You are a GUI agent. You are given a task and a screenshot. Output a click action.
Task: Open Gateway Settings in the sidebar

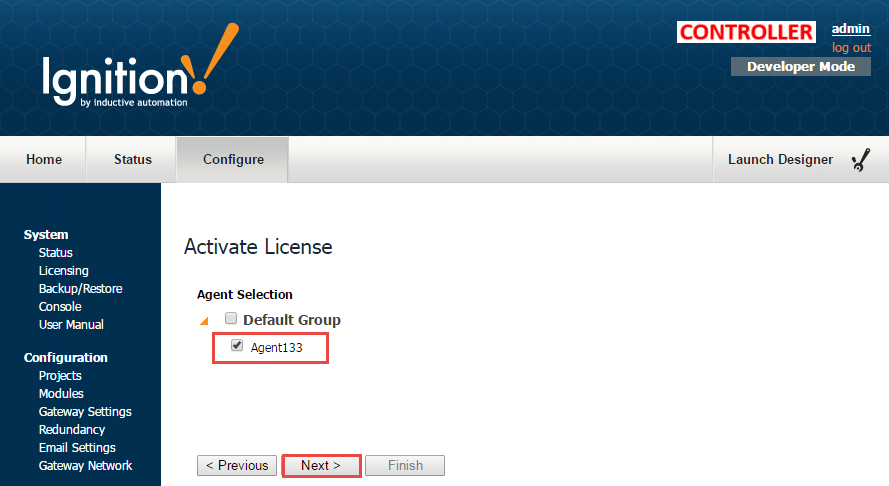coord(85,412)
